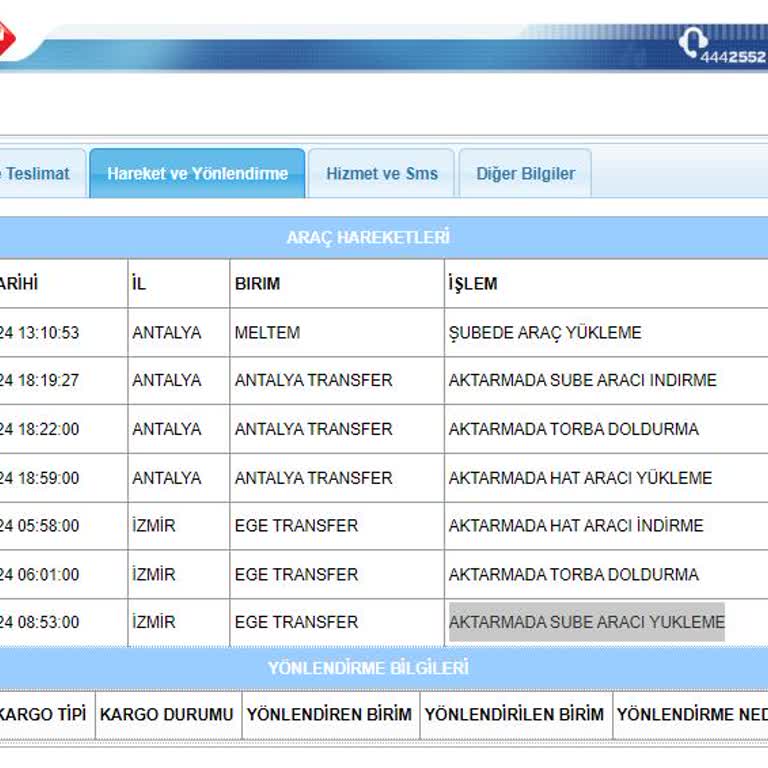Click İZMİR in the 06:01:00 row
The image size is (768, 768).
coord(179,574)
